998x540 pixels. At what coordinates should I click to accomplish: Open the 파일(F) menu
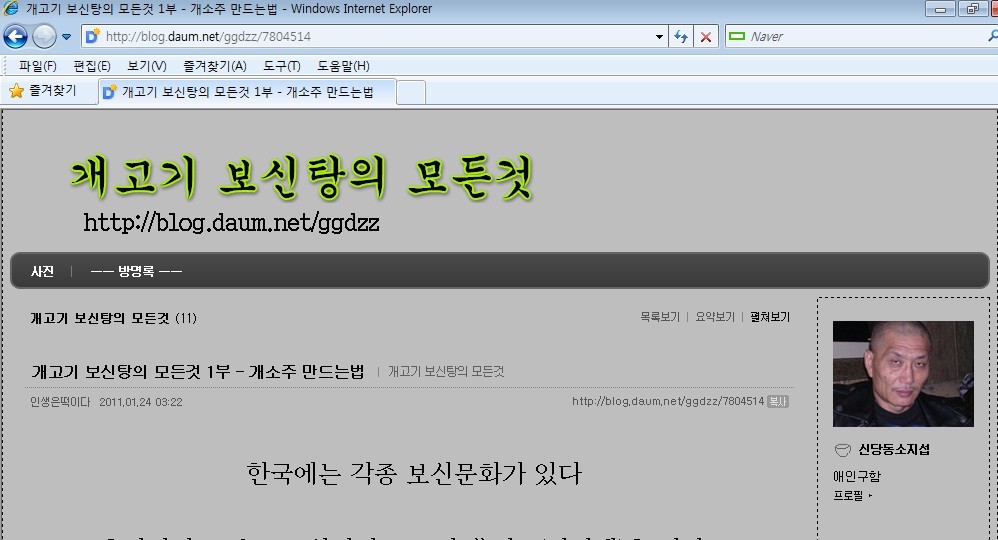[x=38, y=66]
